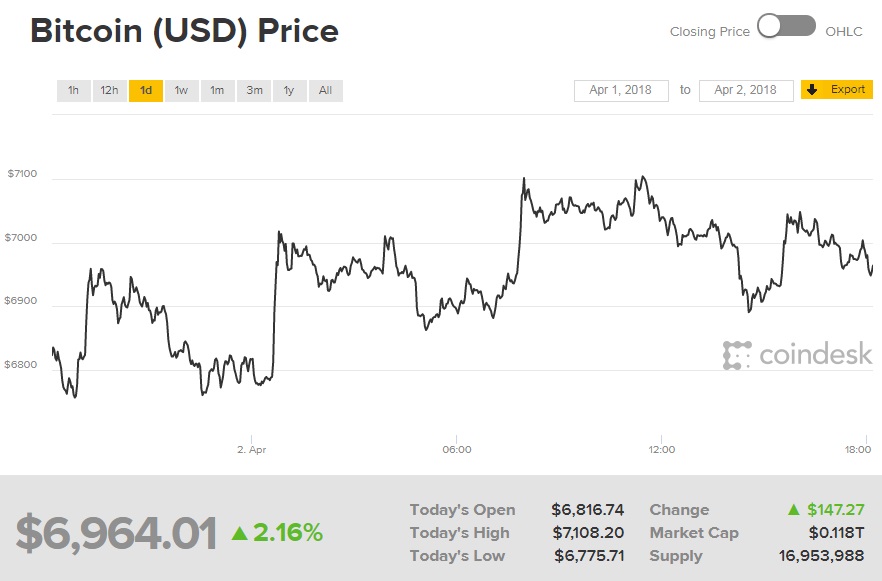Open the Apr 2, 2018 end date field
Screen dimensions: 882x581
tap(746, 90)
